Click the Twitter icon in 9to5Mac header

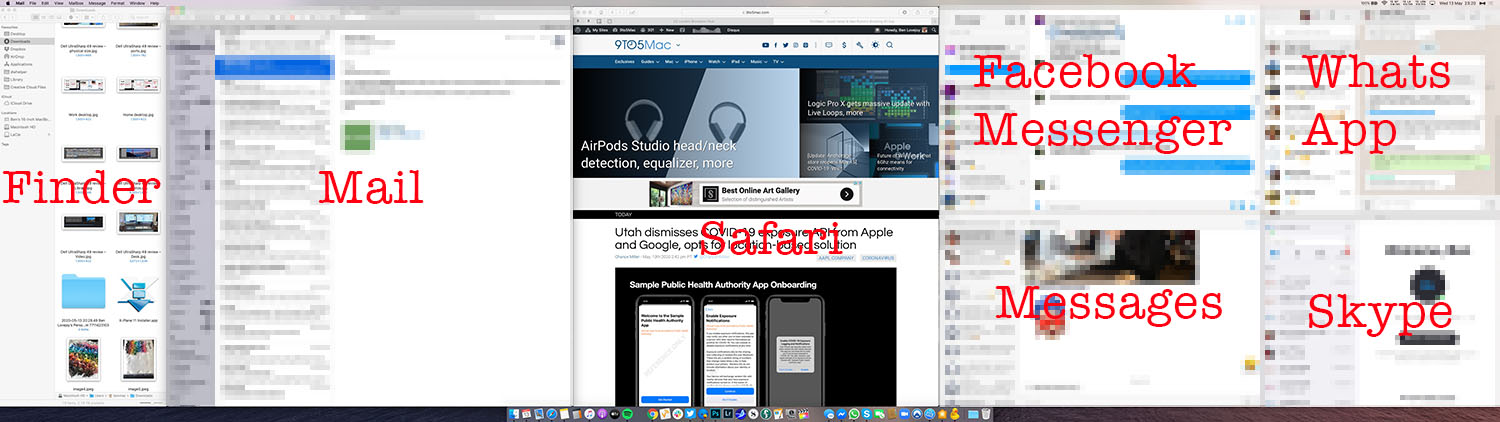[x=786, y=45]
